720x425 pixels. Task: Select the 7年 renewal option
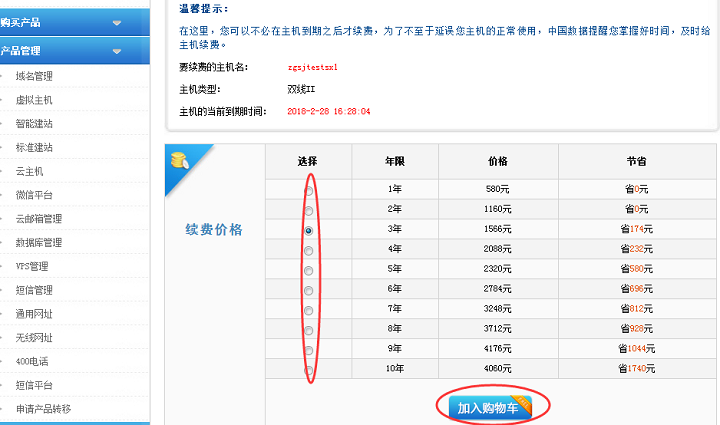(x=308, y=310)
